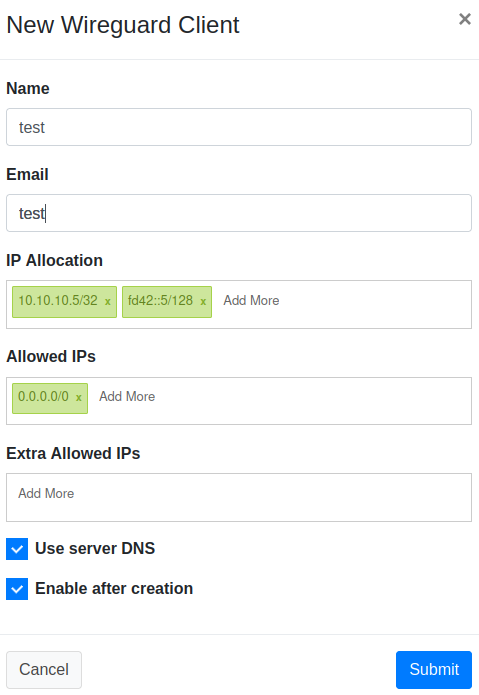Click Add More in Allowed IPs
479x695 pixels.
pos(127,396)
